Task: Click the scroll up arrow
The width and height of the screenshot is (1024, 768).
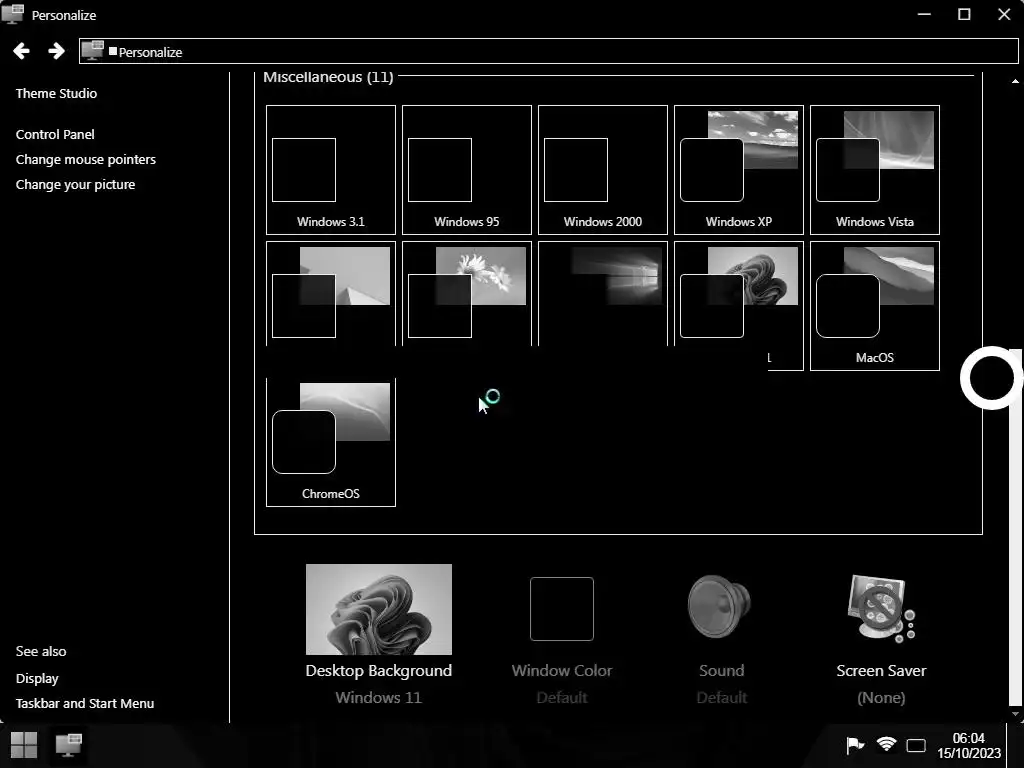Action: 1015,82
